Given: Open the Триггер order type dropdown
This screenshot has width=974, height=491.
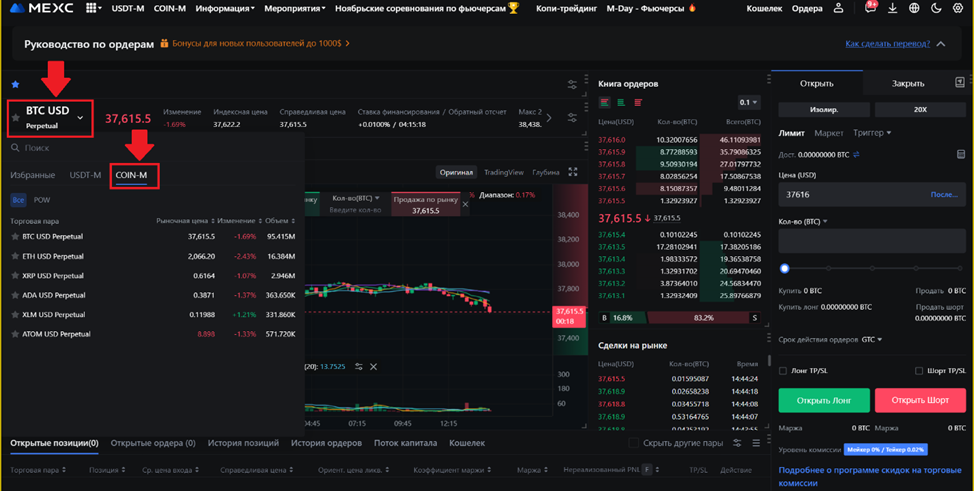Looking at the screenshot, I should (x=871, y=133).
